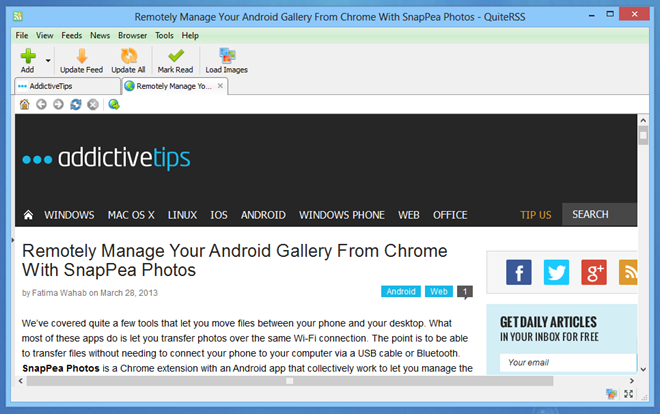The image size is (660, 414).
Task: Click the horizontal scrollbar left arrow
Action: [21, 381]
